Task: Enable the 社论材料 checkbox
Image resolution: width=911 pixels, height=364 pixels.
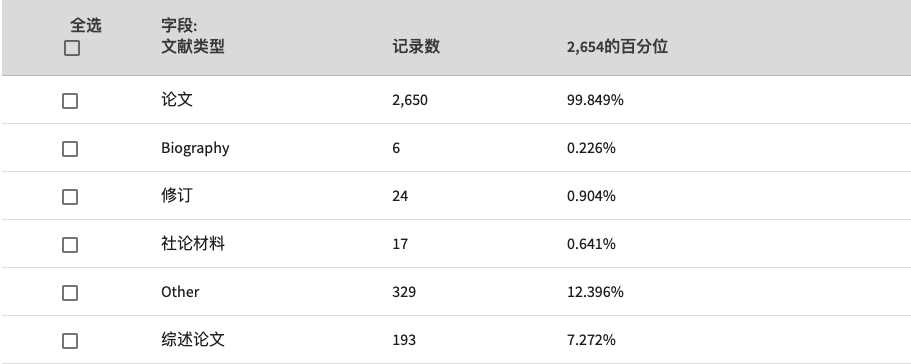Action: tap(70, 245)
